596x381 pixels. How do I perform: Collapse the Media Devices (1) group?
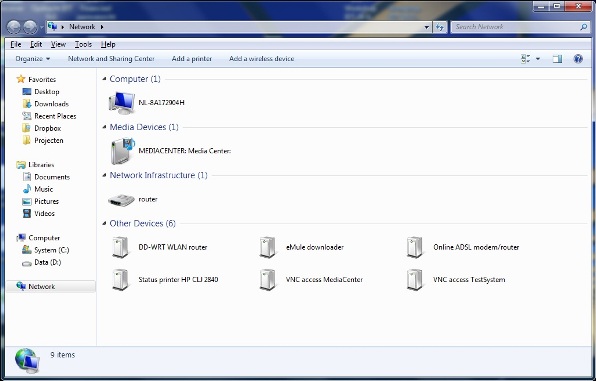click(104, 127)
